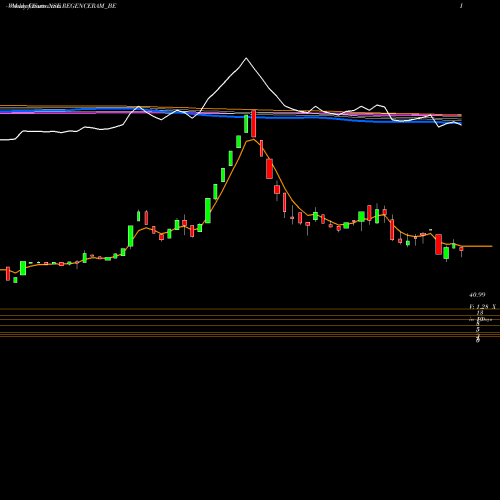
Task: Click the 18 volume scale label
Action: click(x=480, y=313)
